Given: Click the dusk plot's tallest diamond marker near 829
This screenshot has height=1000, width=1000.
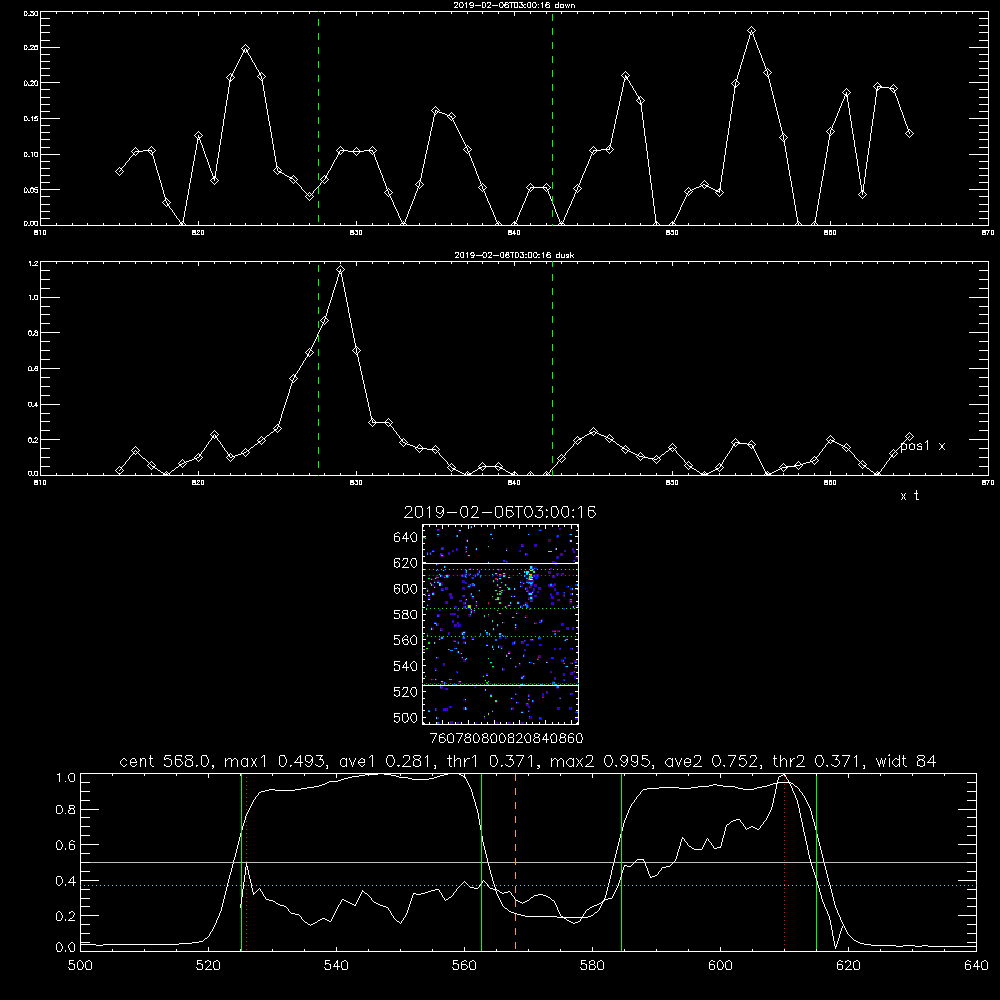Looking at the screenshot, I should [x=341, y=270].
